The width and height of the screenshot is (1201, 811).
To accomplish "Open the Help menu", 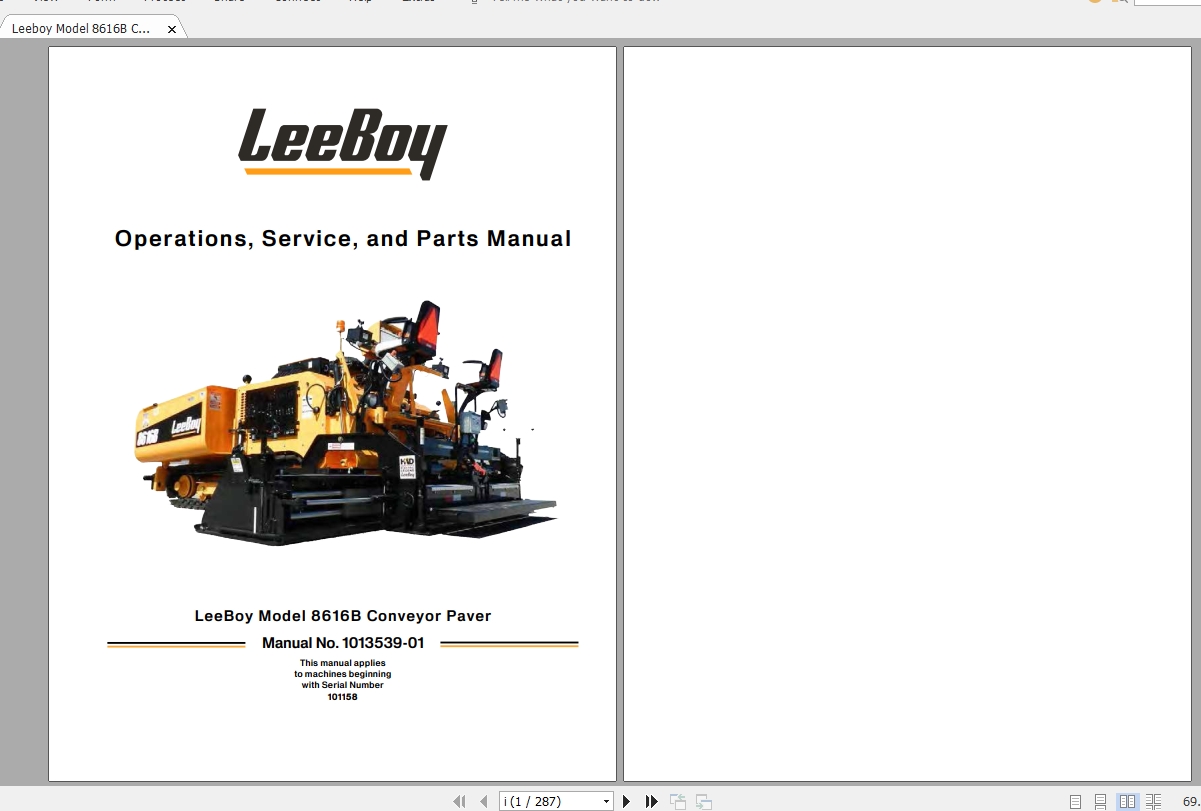I will pyautogui.click(x=360, y=2).
